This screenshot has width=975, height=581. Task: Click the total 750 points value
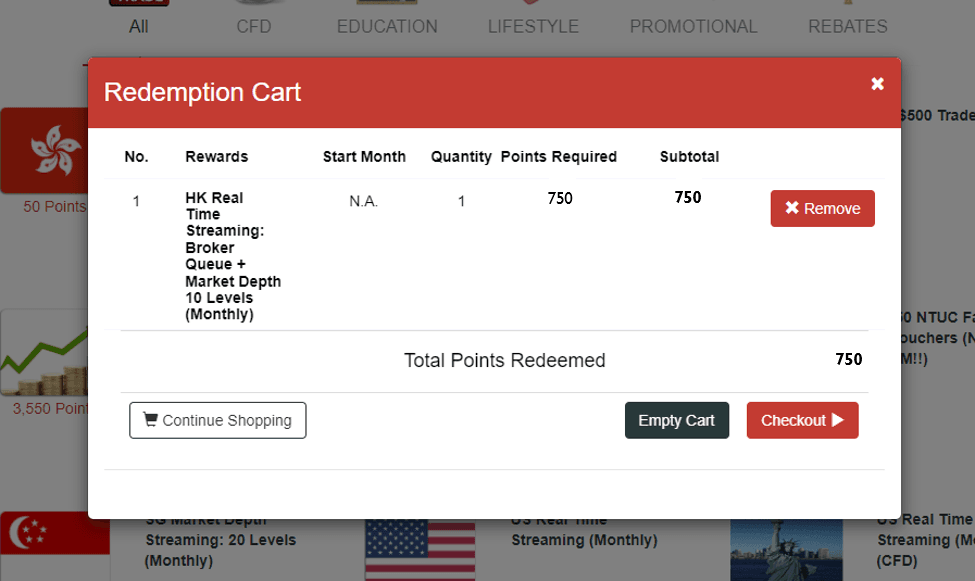[x=849, y=359]
